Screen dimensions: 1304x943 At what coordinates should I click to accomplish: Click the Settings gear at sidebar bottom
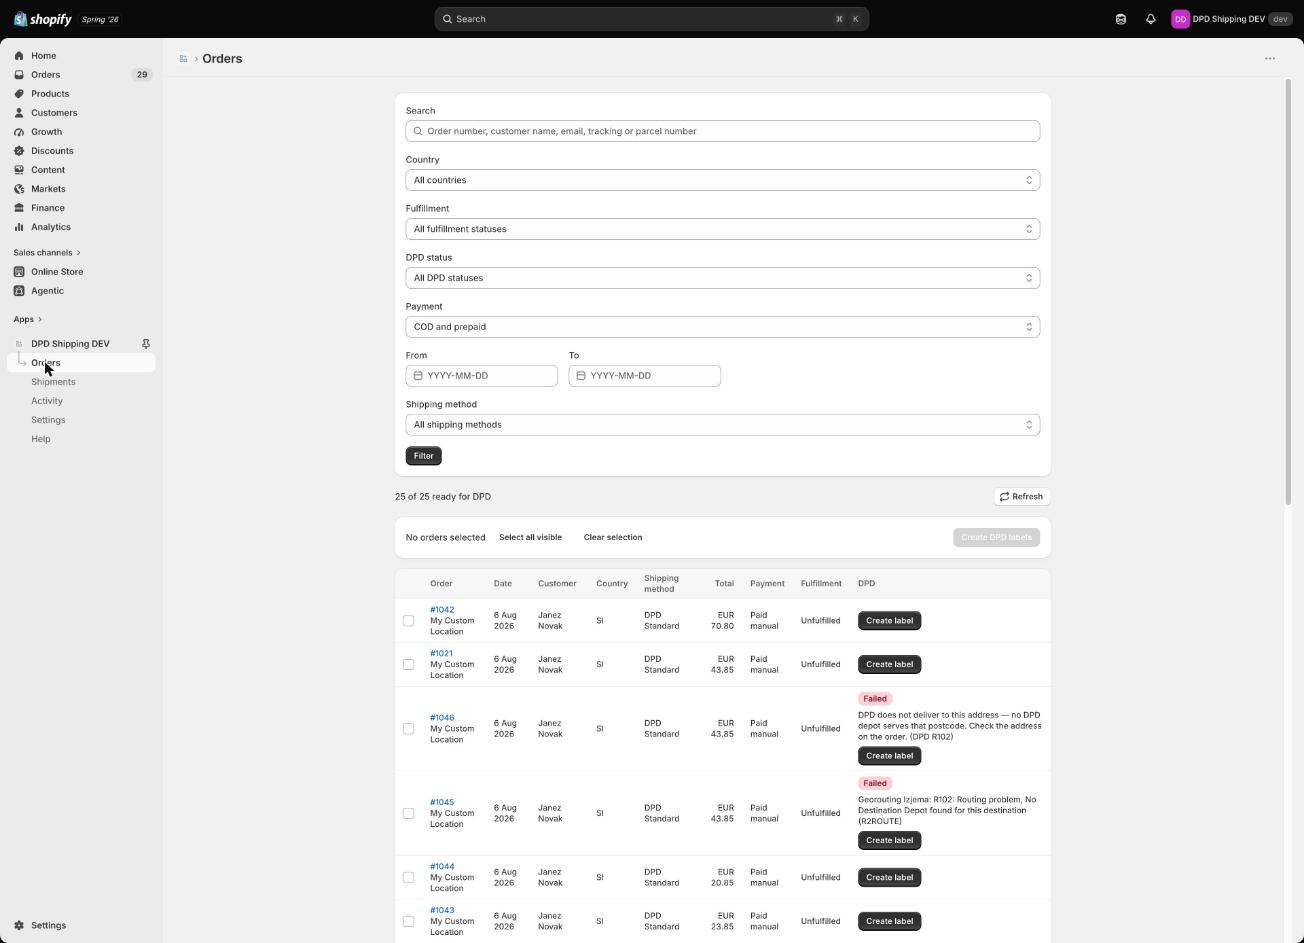(19, 926)
